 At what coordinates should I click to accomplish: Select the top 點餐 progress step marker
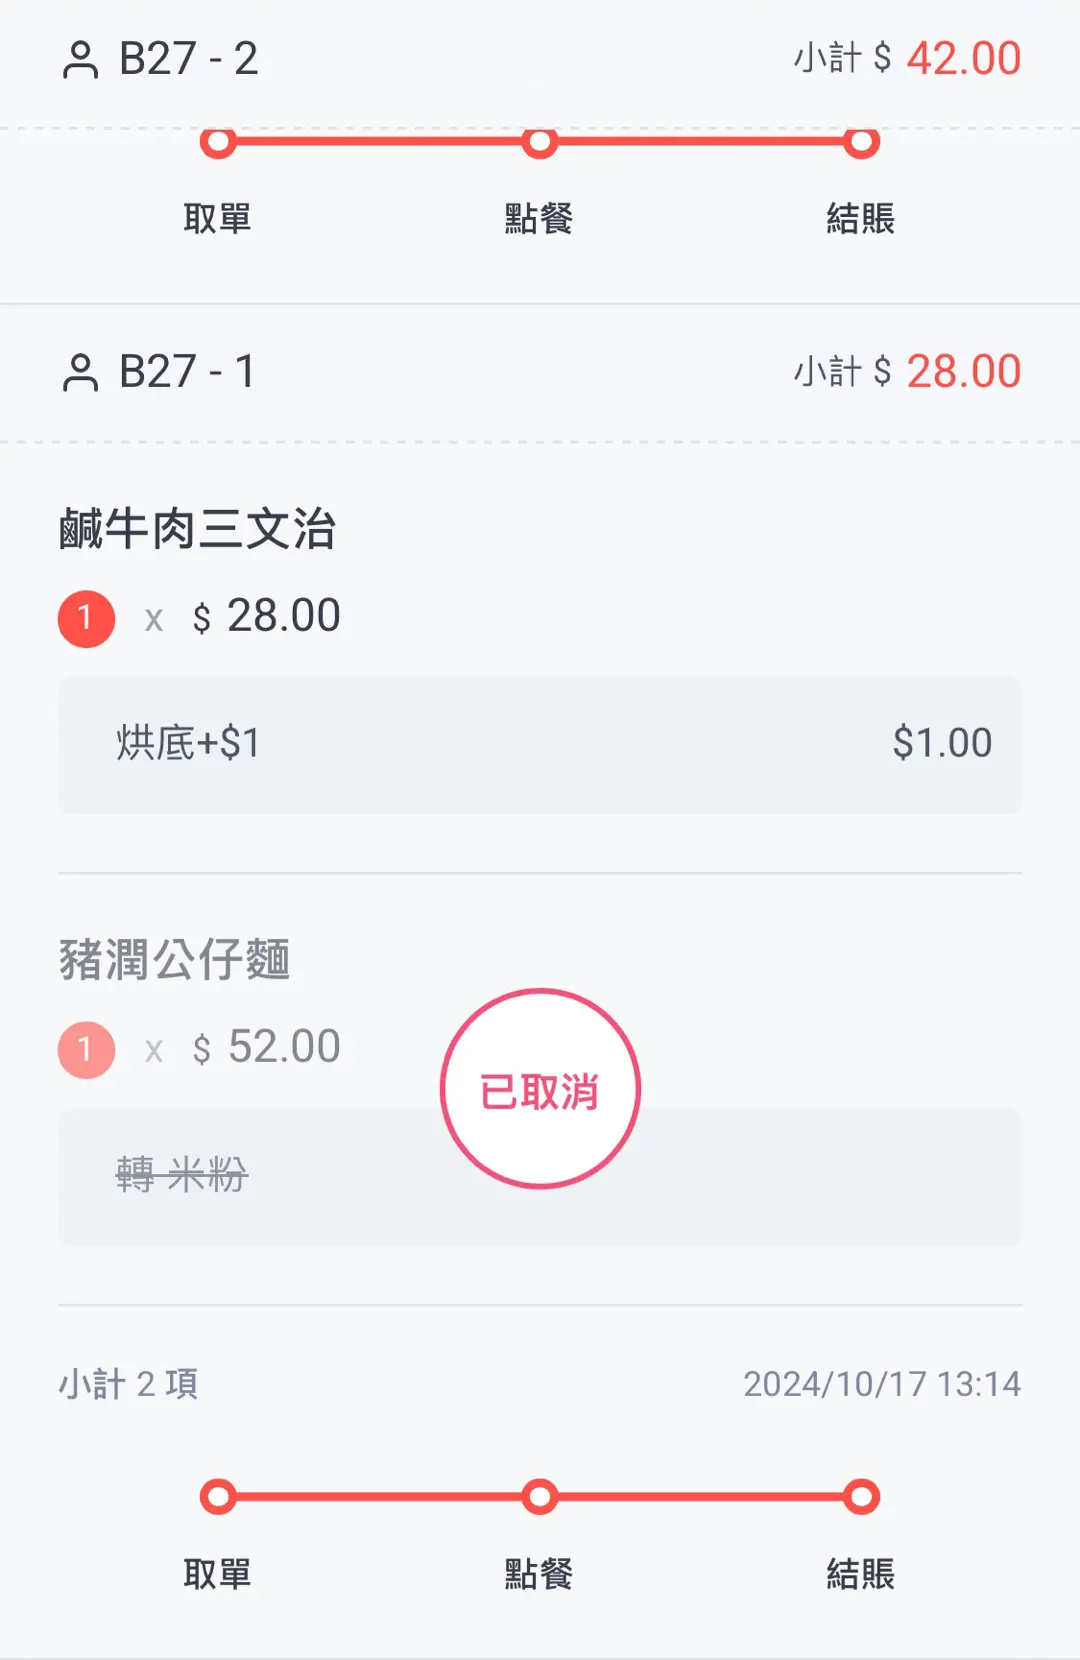pos(539,143)
